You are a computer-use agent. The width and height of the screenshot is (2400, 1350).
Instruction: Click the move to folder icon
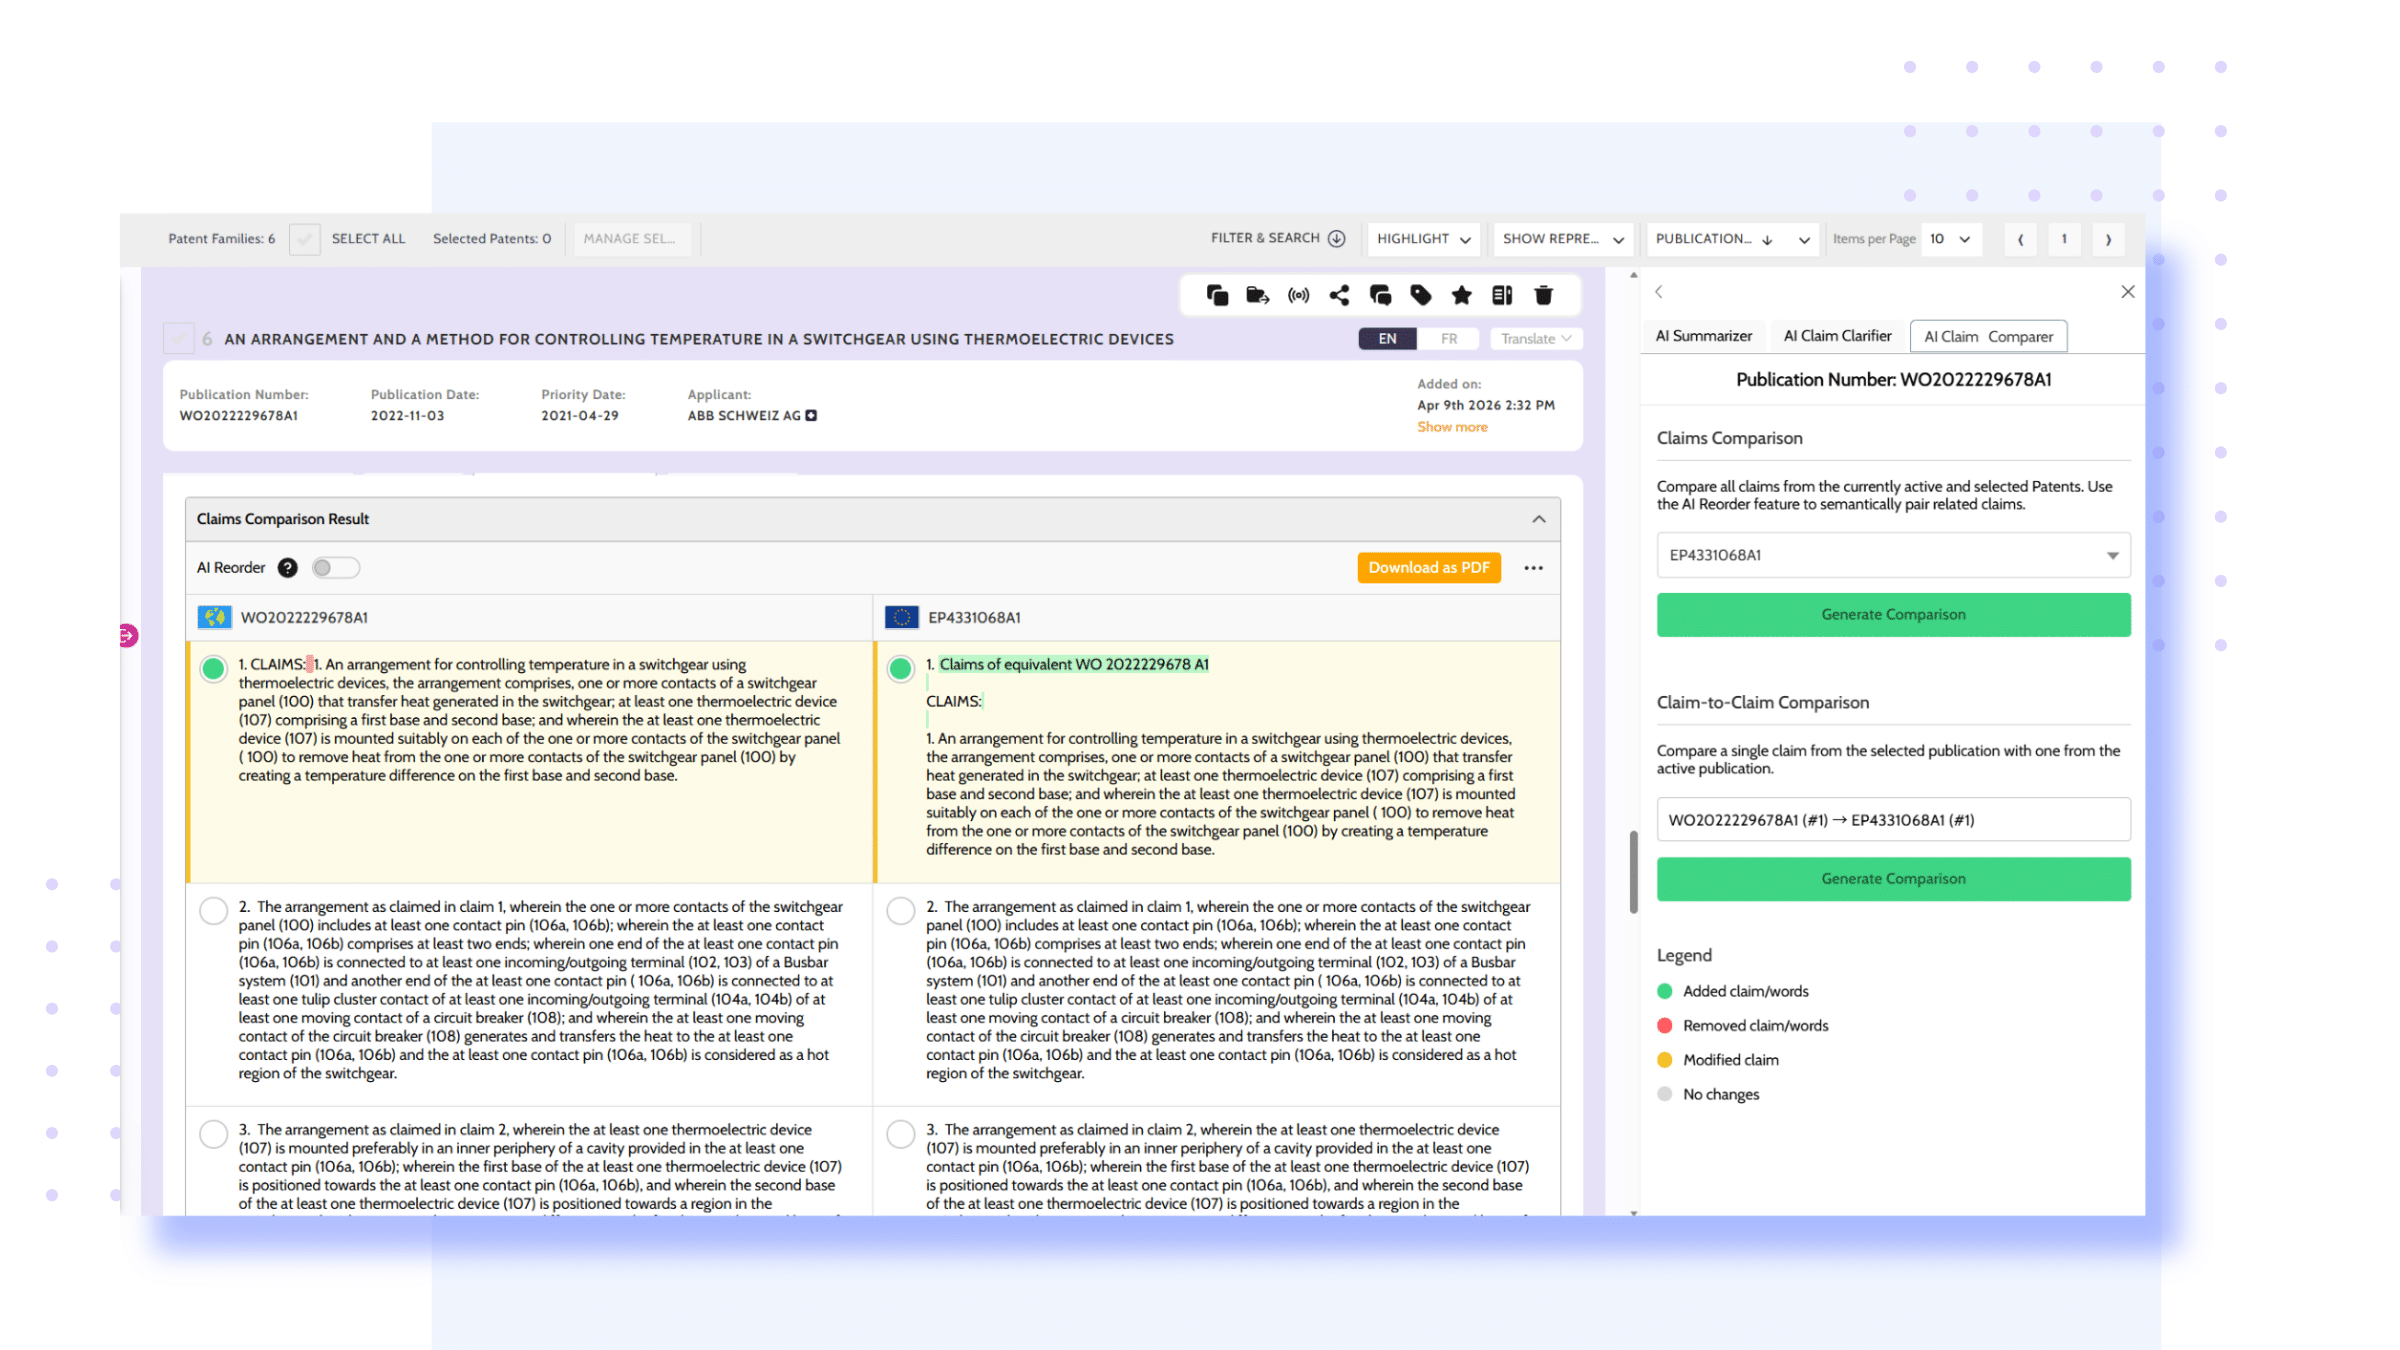[x=1257, y=295]
